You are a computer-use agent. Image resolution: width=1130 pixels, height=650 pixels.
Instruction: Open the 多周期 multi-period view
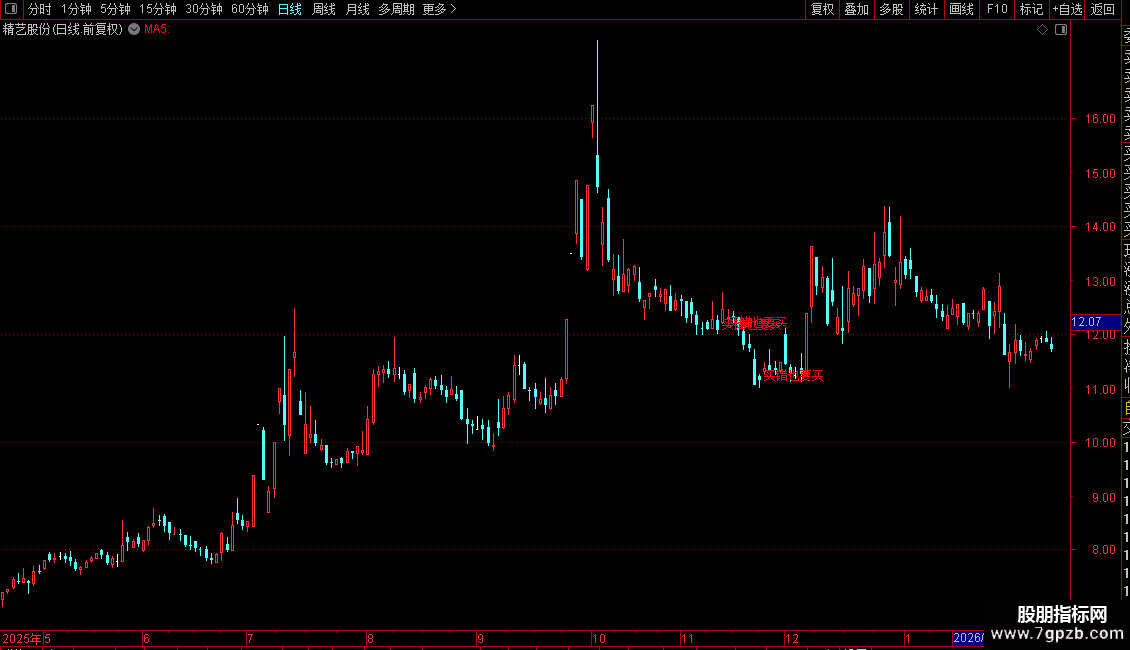(x=396, y=9)
